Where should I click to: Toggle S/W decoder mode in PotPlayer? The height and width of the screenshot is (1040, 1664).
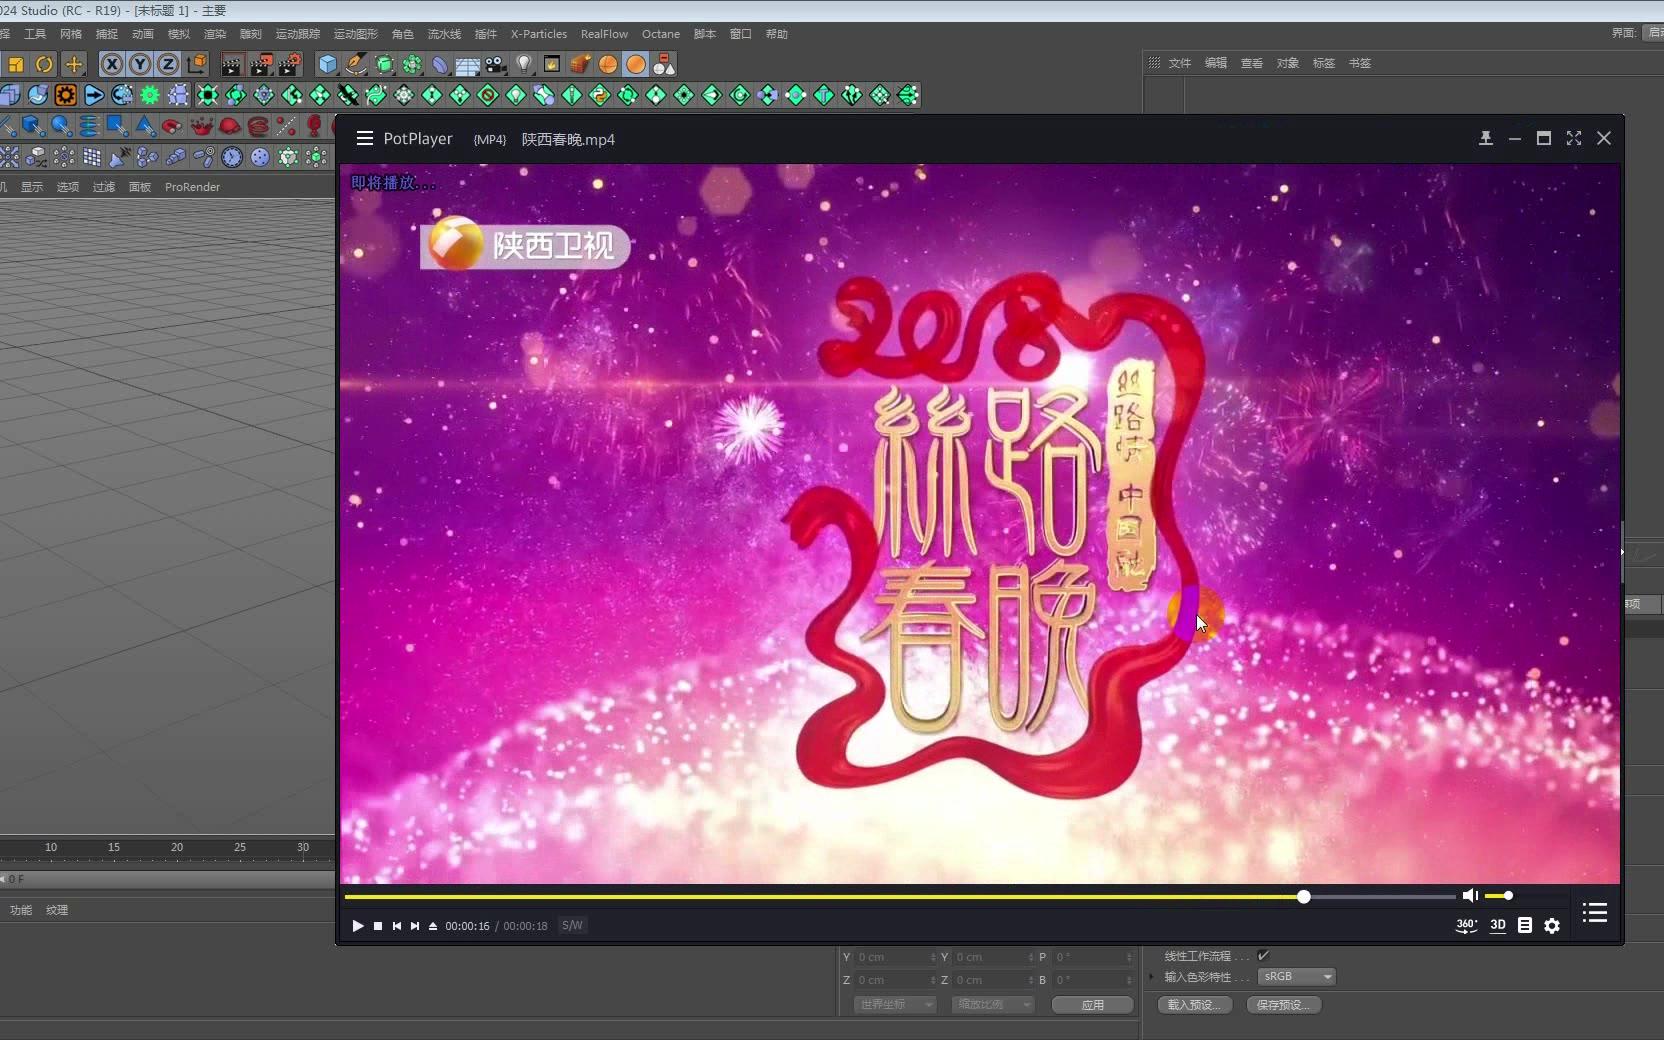tap(572, 926)
